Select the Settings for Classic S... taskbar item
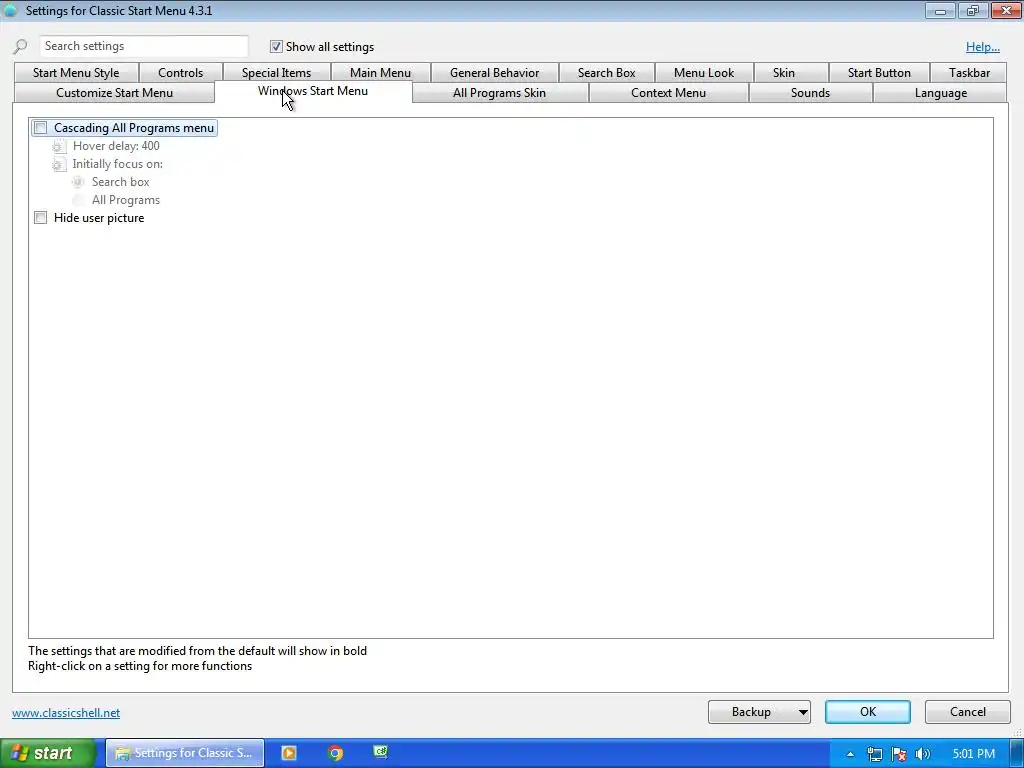 tap(185, 753)
